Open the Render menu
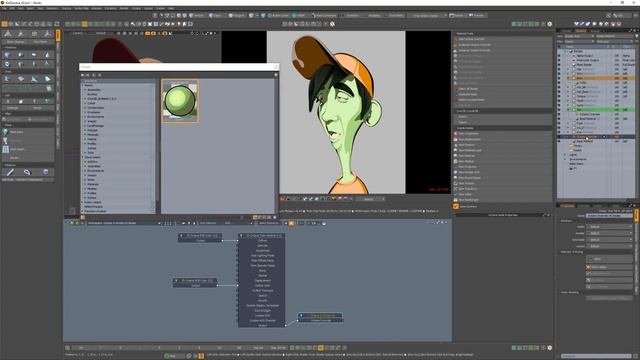The height and width of the screenshot is (360, 640). 124,8
